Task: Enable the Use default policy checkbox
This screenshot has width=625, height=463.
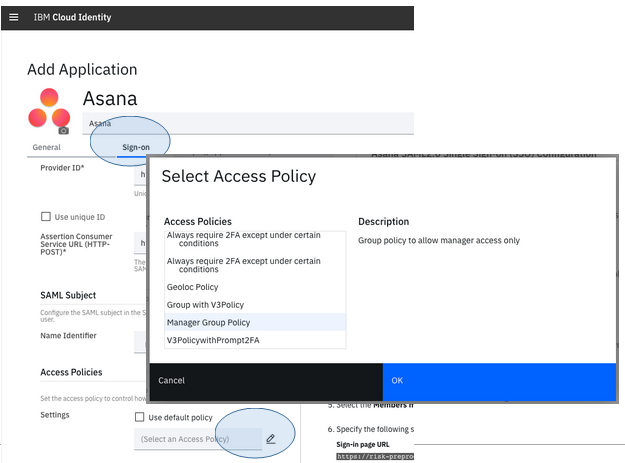Action: 140,417
